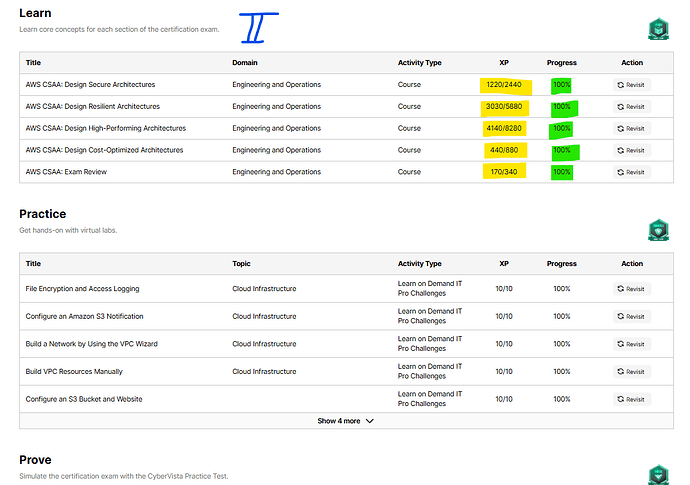Viewport: 690px width, 485px height.
Task: Click the XP column header in Practice table
Action: click(x=503, y=264)
